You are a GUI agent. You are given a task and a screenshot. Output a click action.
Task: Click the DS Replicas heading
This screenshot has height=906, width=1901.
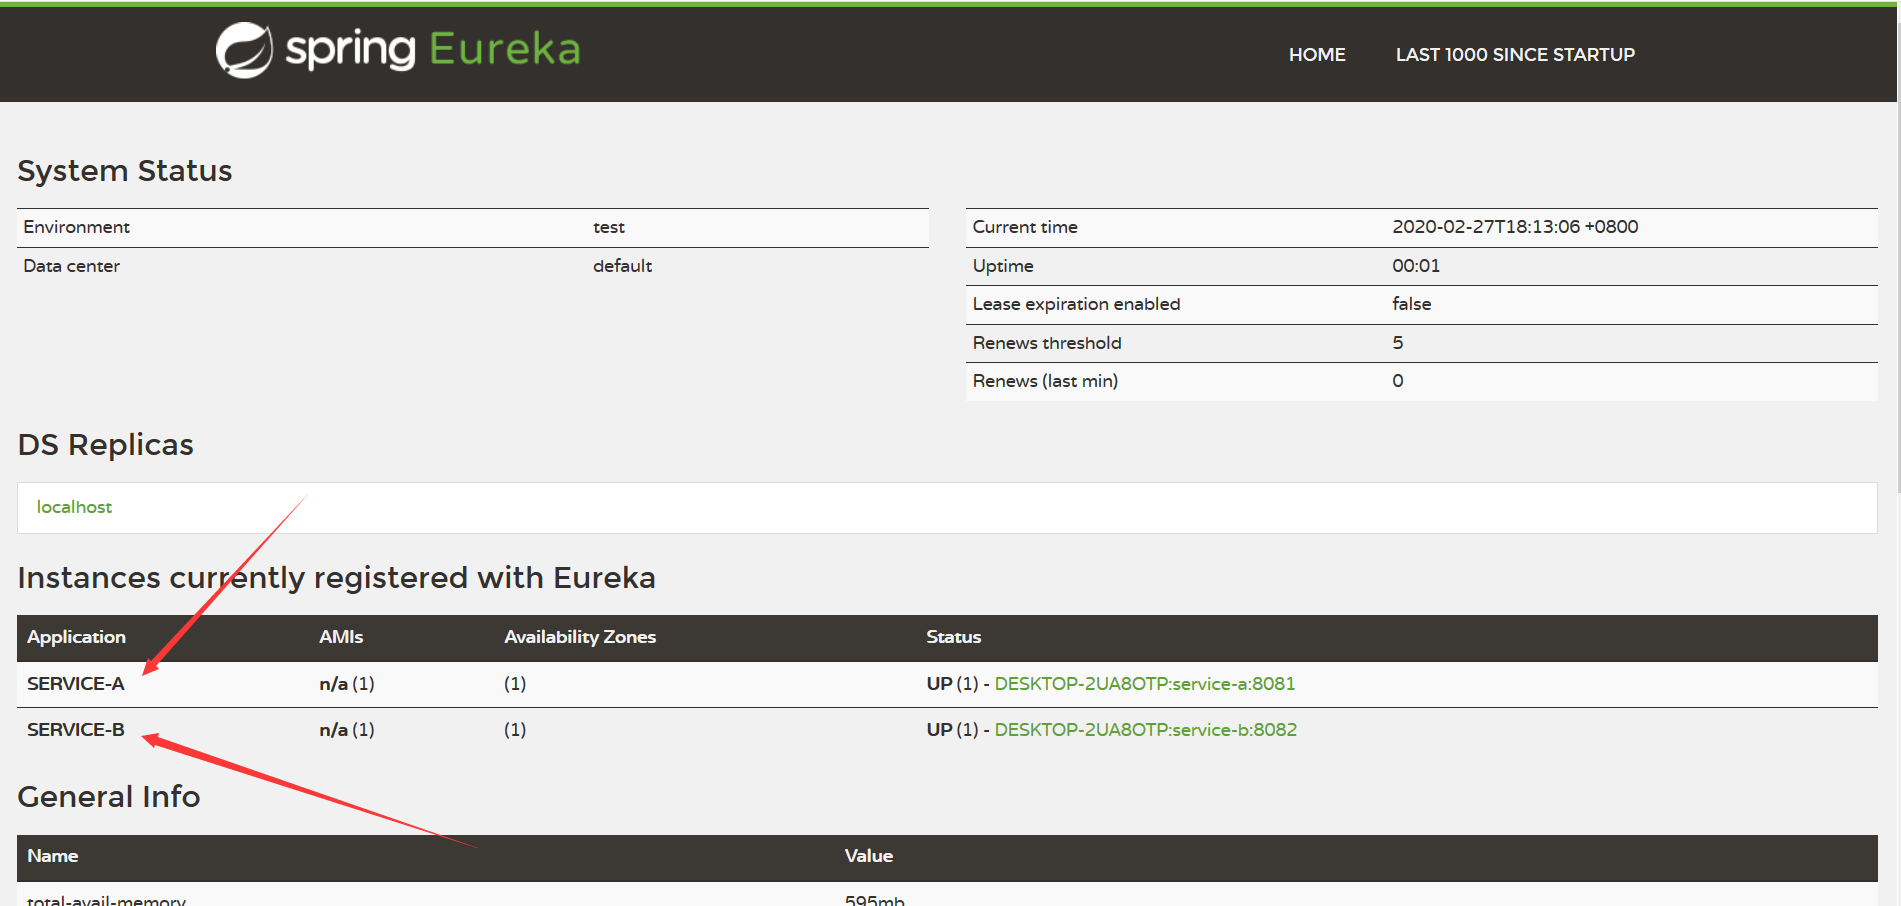pos(106,445)
